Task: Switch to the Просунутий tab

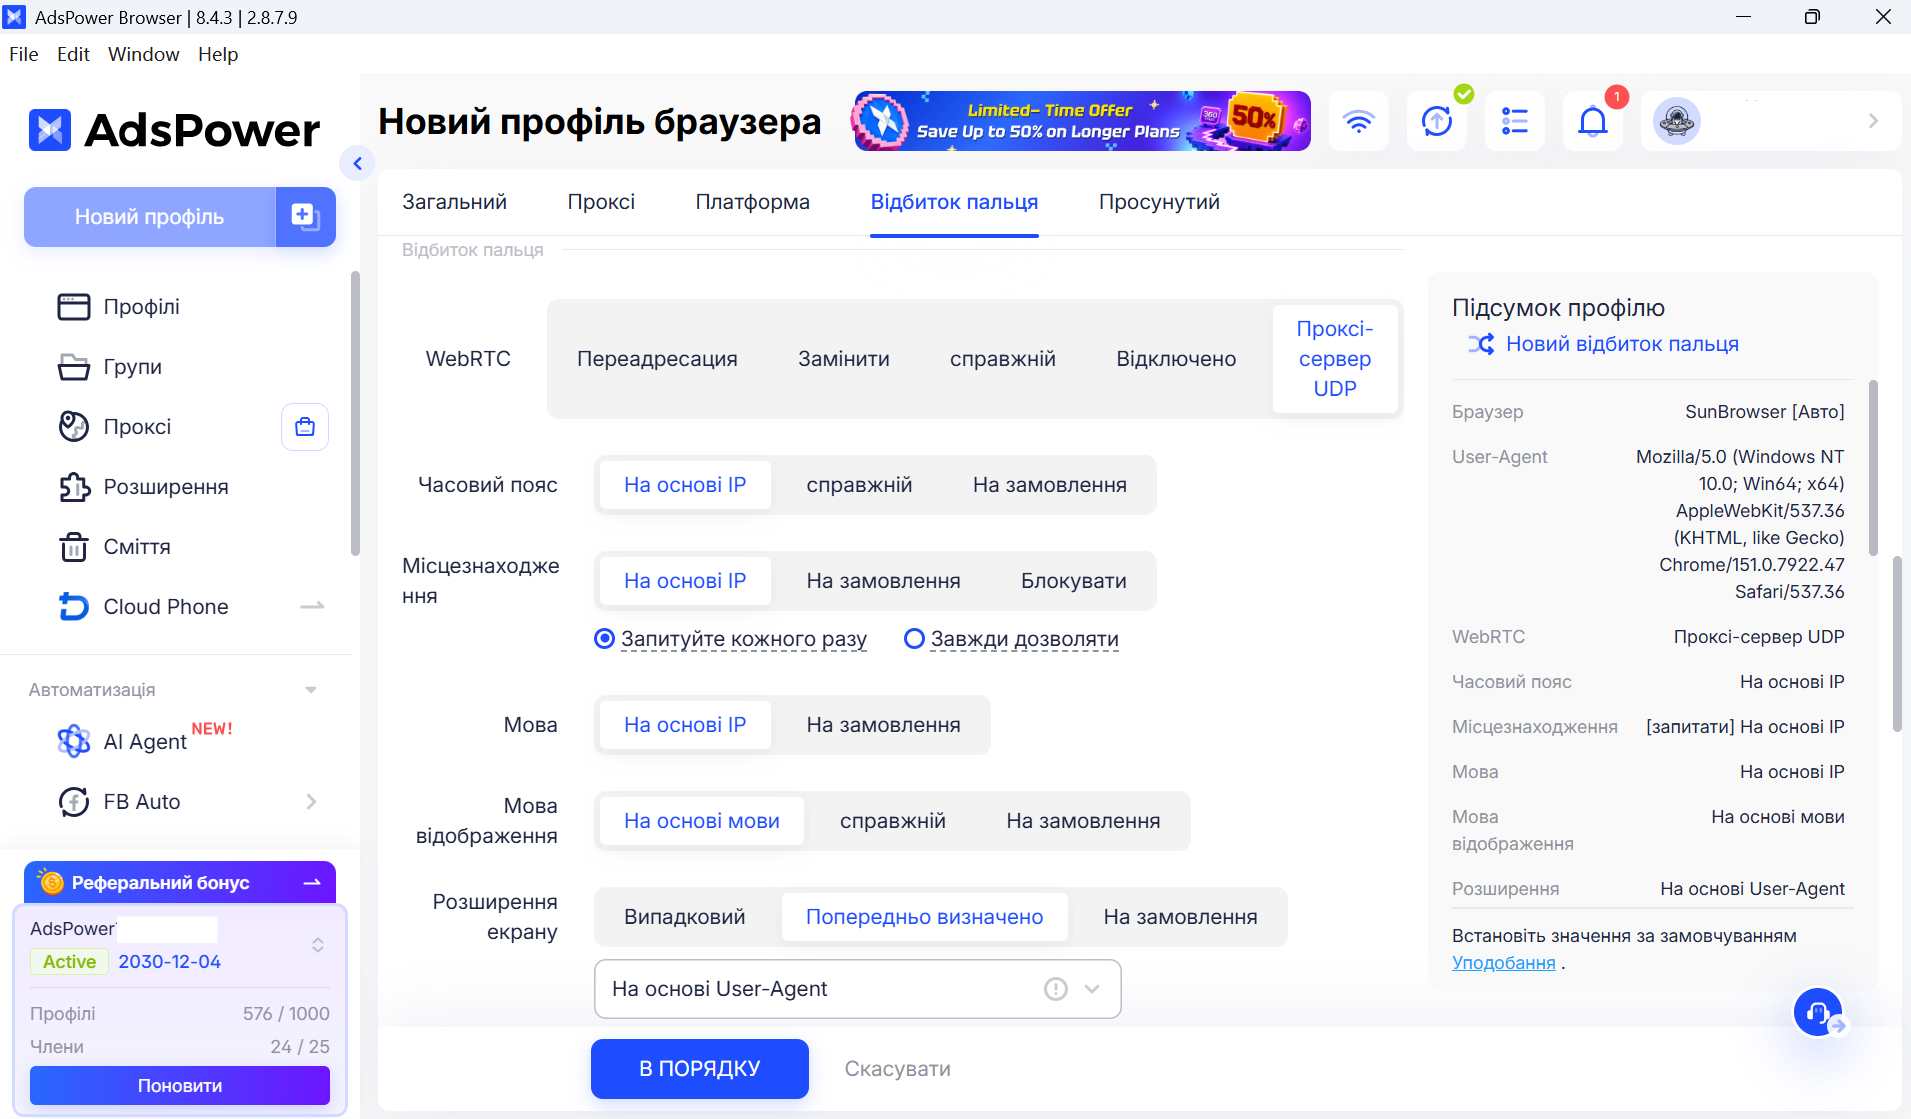Action: tap(1159, 202)
